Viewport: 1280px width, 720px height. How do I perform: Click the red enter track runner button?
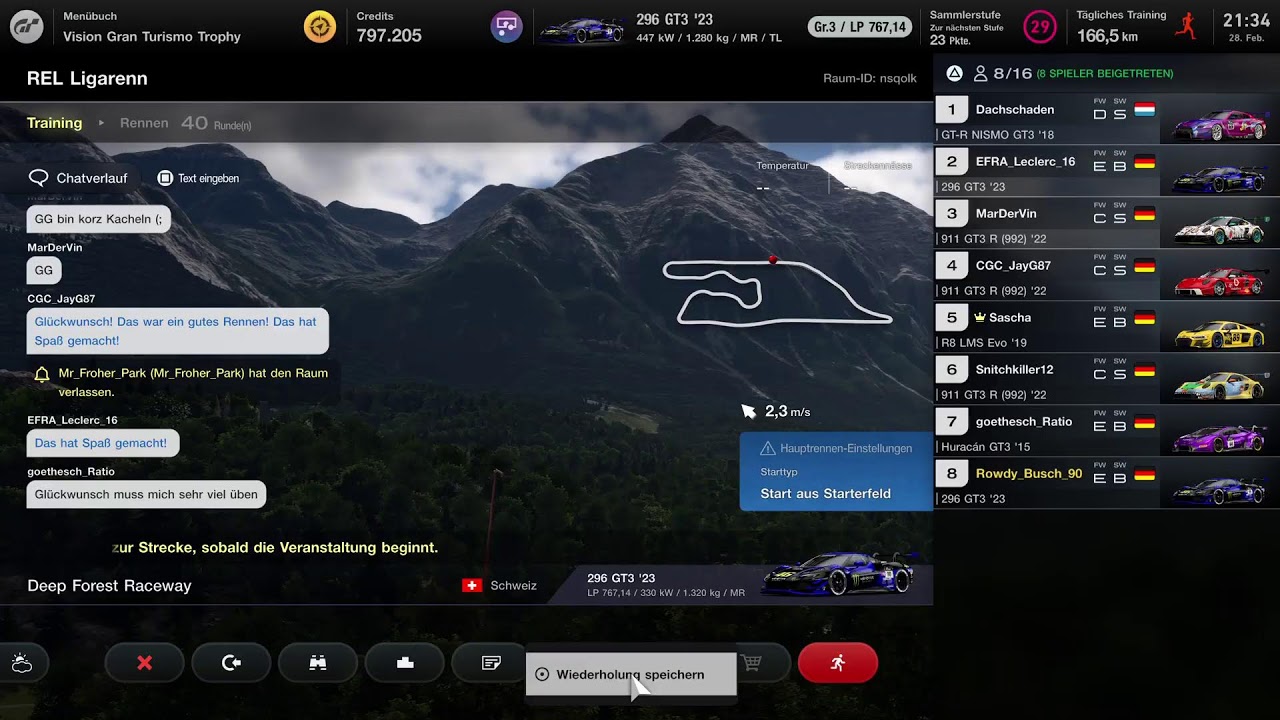pyautogui.click(x=838, y=663)
